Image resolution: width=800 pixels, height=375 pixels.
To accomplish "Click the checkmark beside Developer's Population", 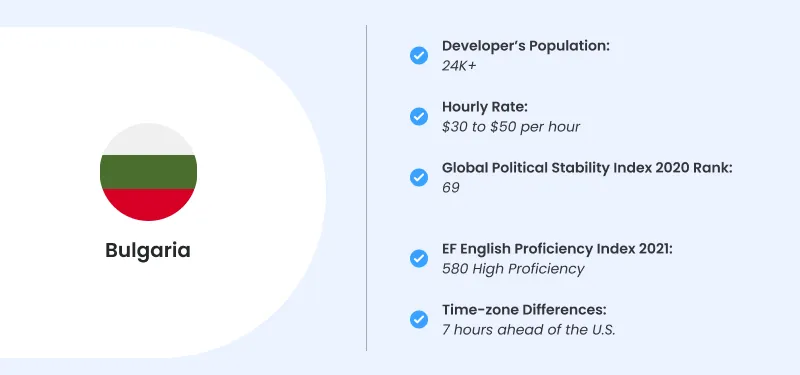I will (x=419, y=55).
